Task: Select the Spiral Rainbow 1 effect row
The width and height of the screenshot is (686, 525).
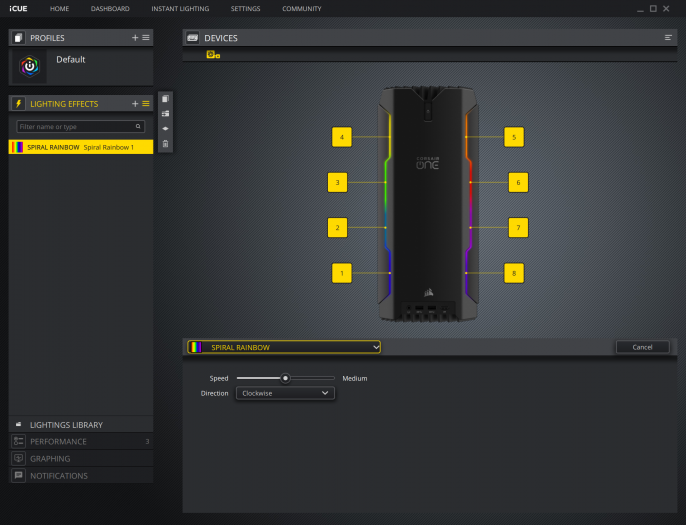Action: coord(81,147)
